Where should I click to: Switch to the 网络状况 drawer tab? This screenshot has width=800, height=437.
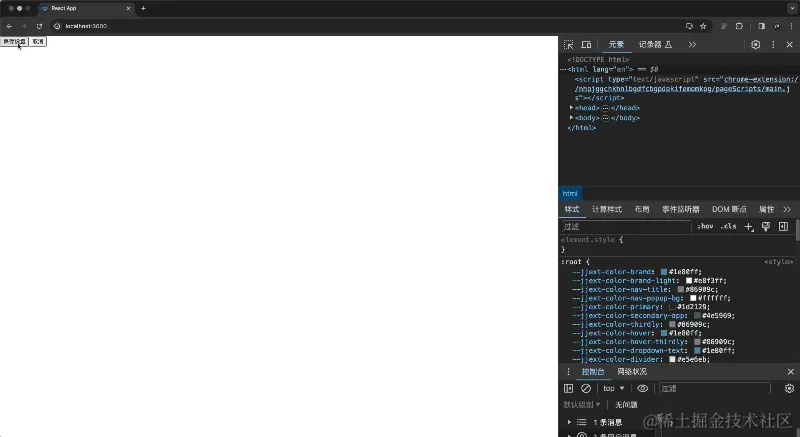[632, 372]
